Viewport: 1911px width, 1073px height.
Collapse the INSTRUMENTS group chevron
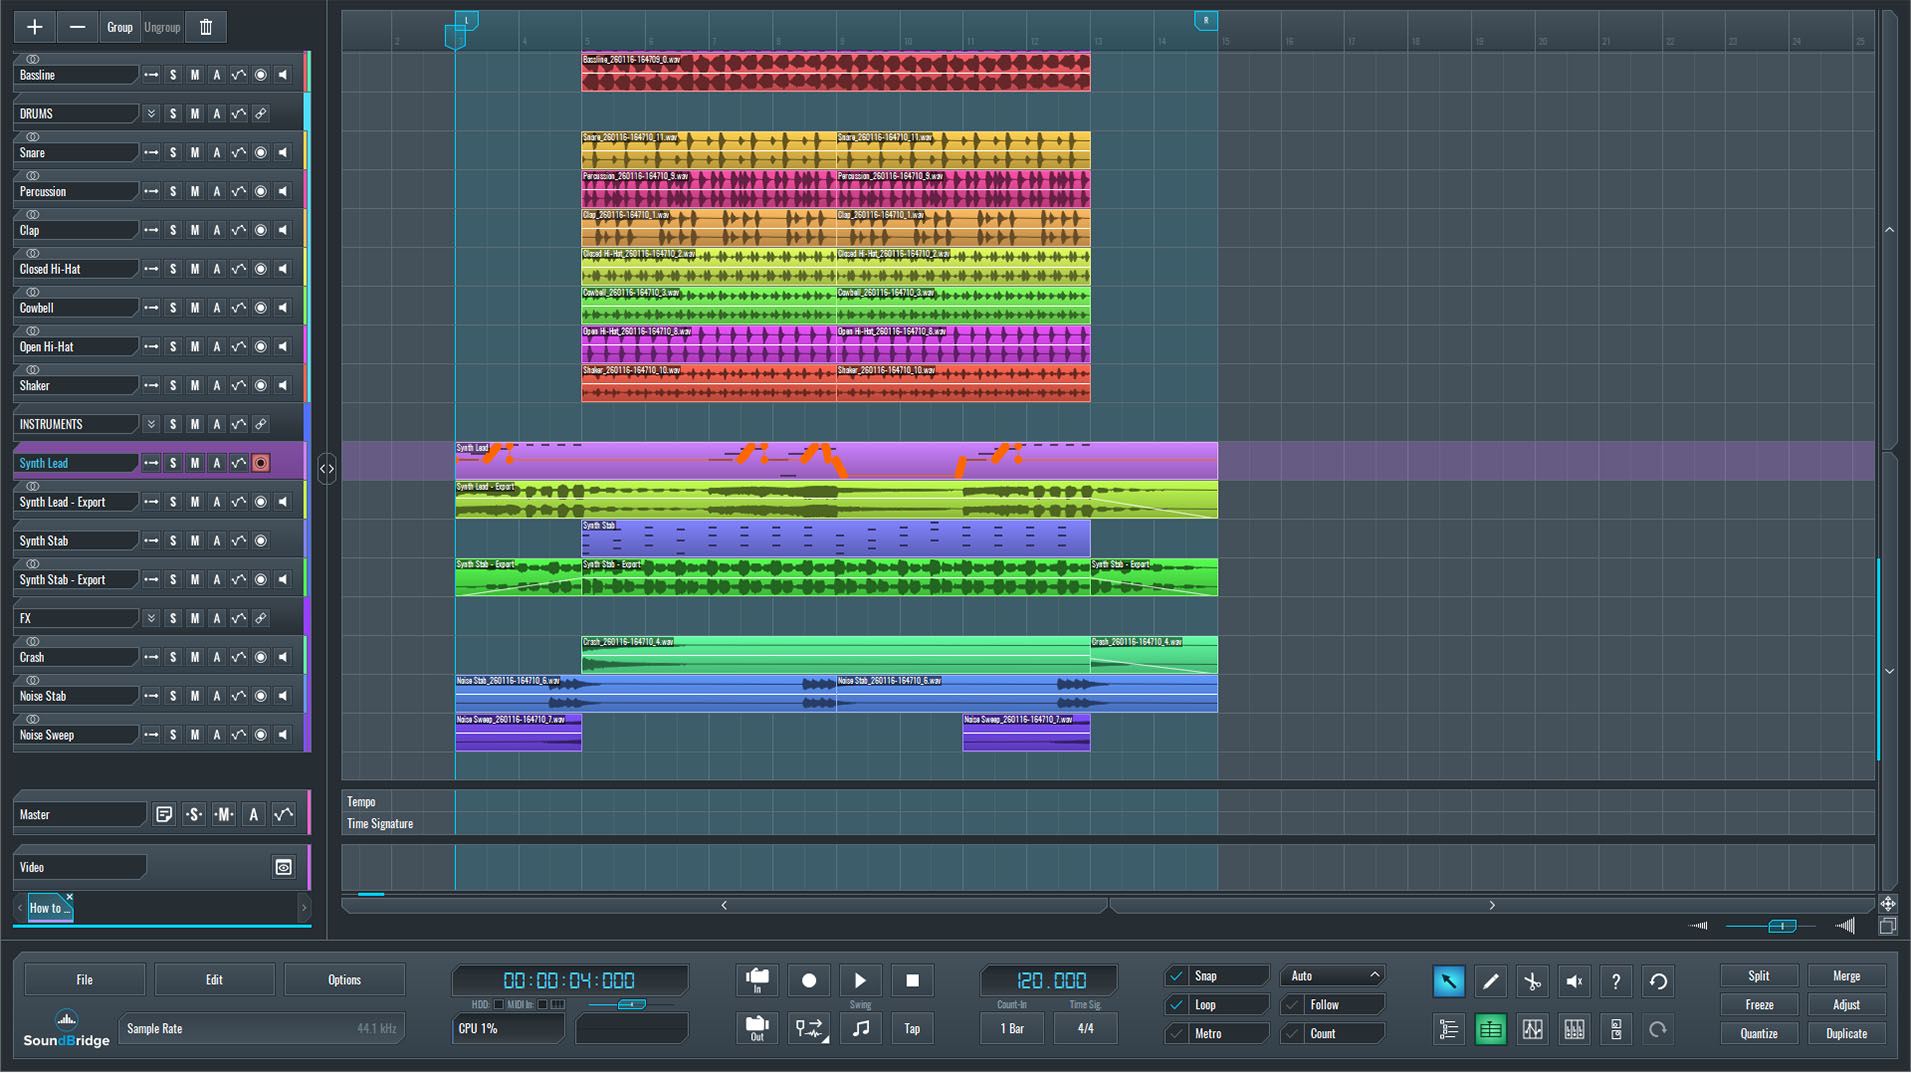[x=151, y=424]
